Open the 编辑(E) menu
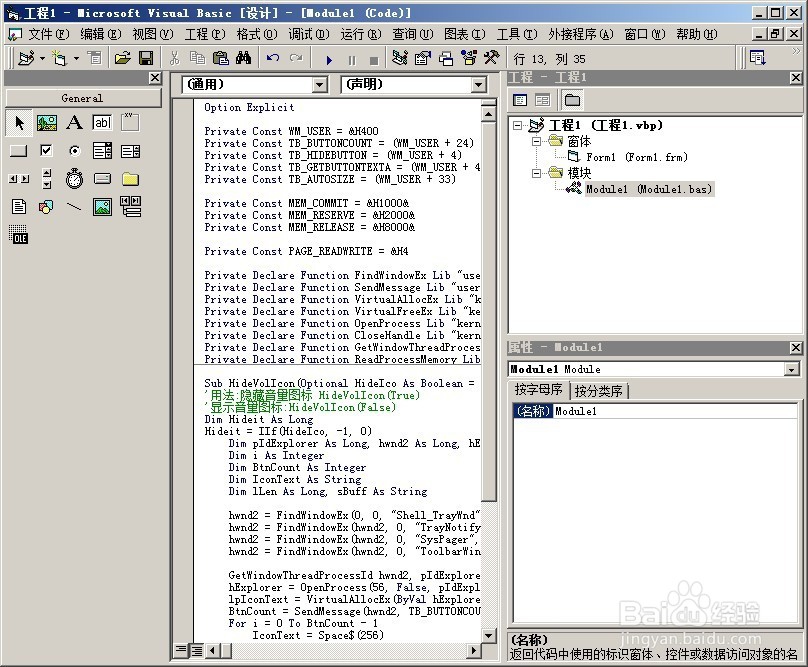 [100, 35]
